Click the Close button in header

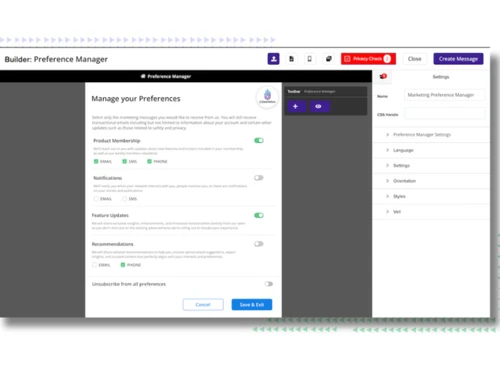[415, 59]
